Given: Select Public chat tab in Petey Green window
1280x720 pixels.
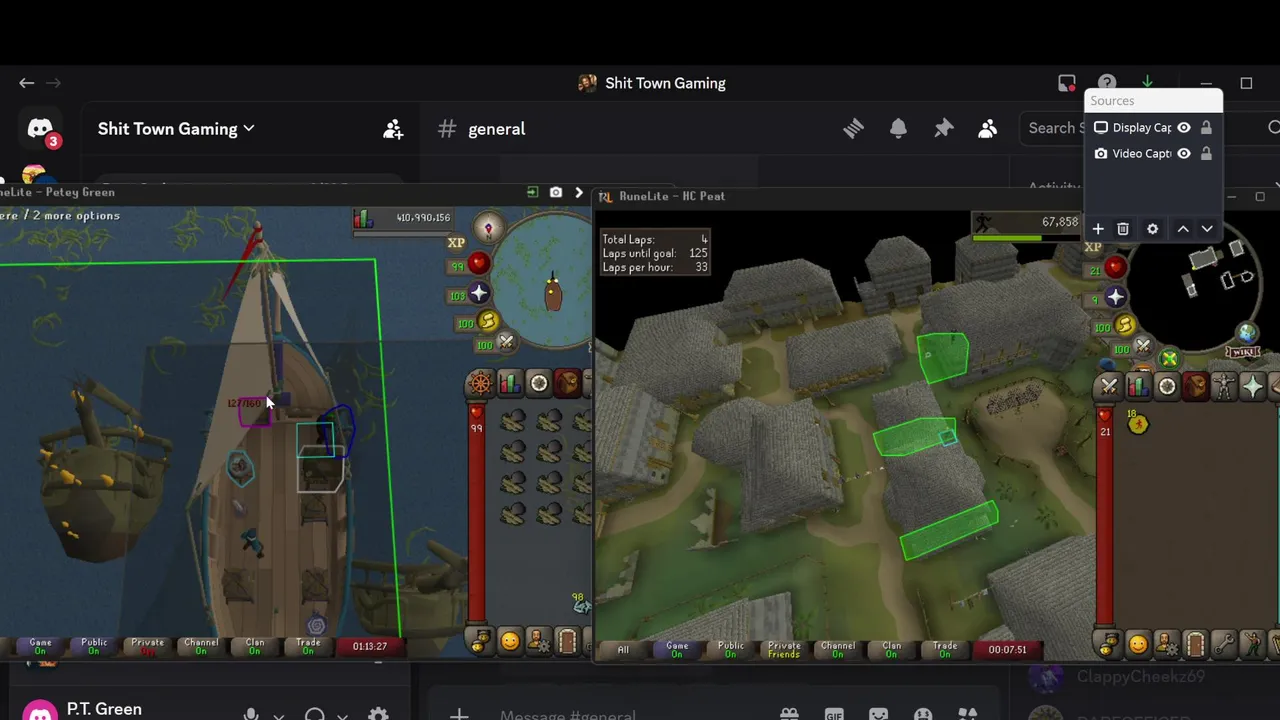Looking at the screenshot, I should [94, 646].
